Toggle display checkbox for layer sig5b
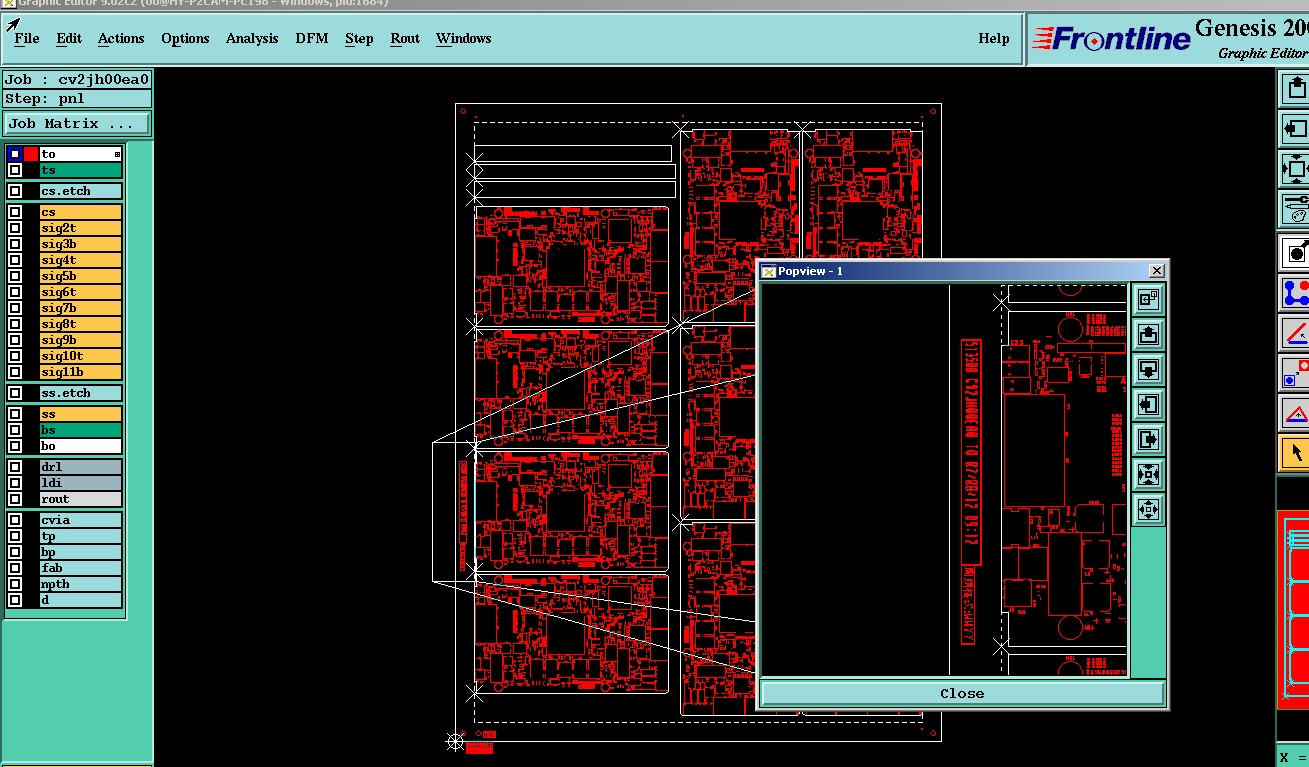 [15, 276]
